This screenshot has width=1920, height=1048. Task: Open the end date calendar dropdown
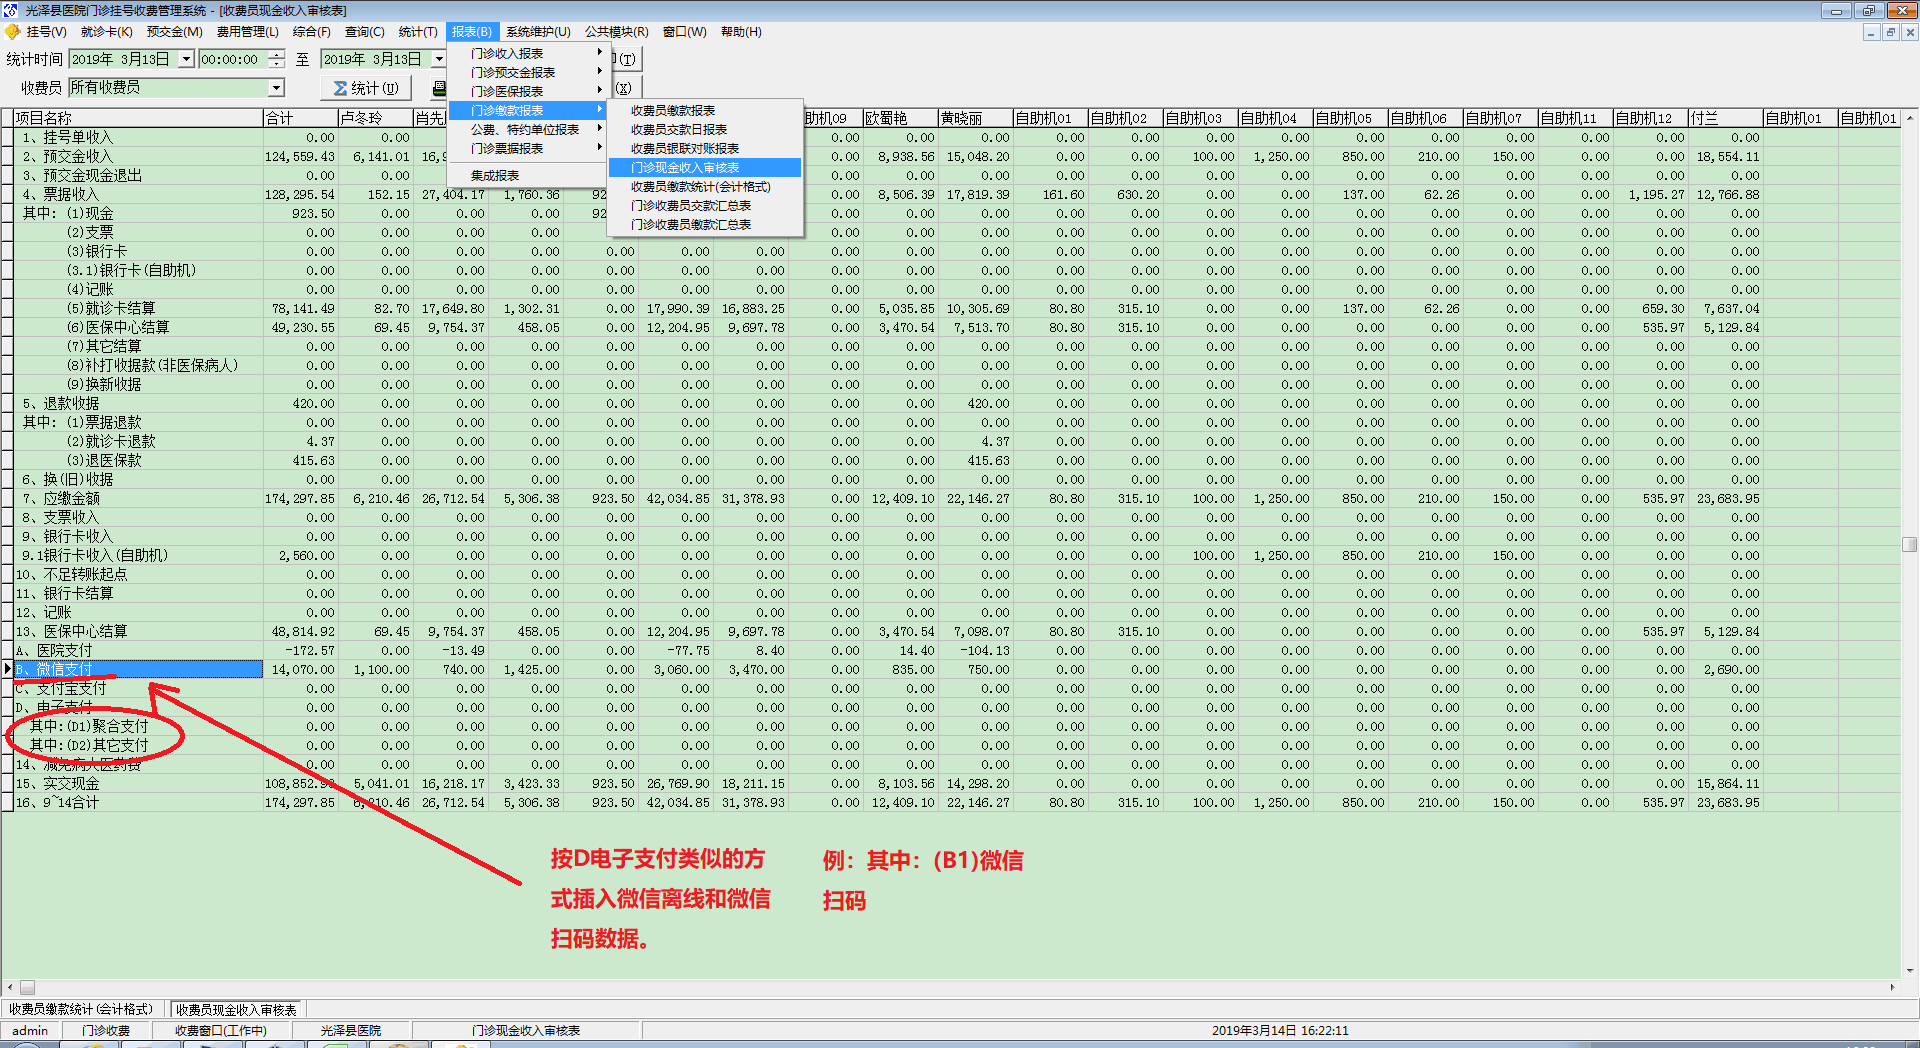point(438,59)
